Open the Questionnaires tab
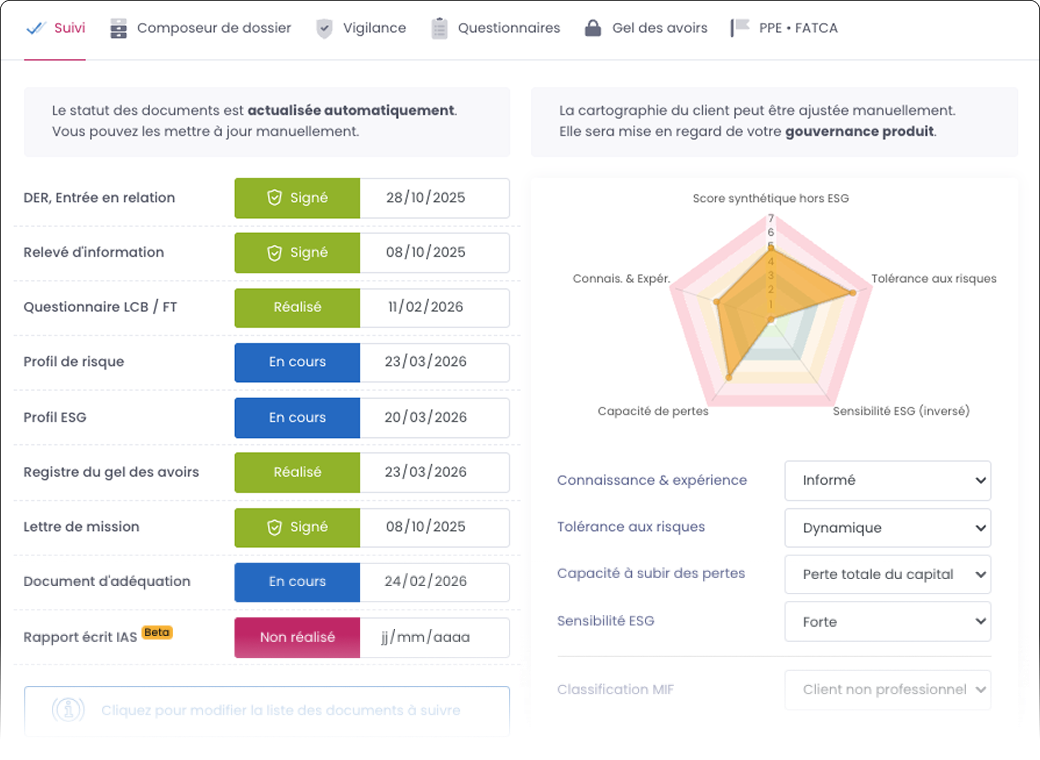Image resolution: width=1040 pixels, height=760 pixels. coord(508,28)
